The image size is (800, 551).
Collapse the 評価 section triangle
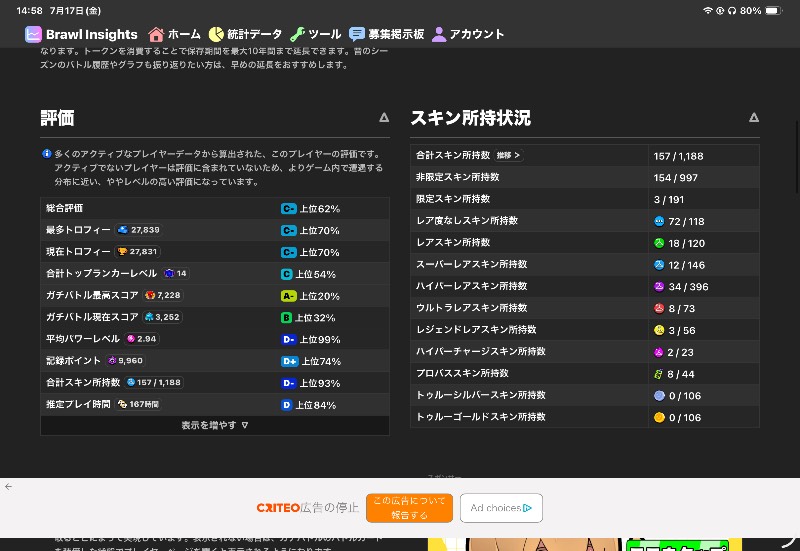coord(384,118)
